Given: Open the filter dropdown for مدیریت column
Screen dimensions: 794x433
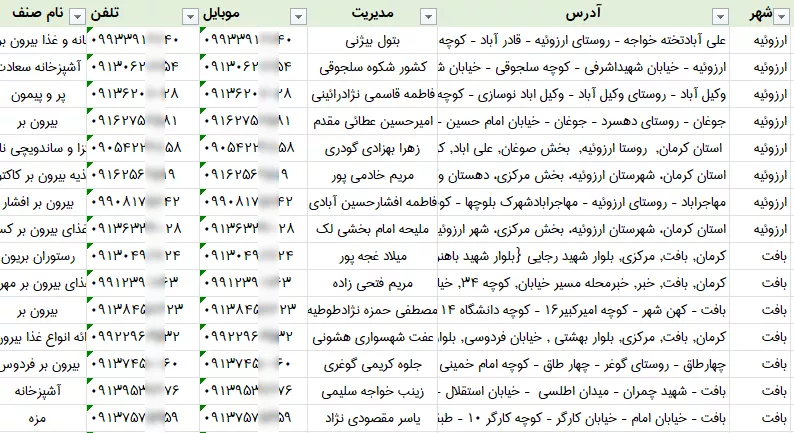Looking at the screenshot, I should point(428,17).
